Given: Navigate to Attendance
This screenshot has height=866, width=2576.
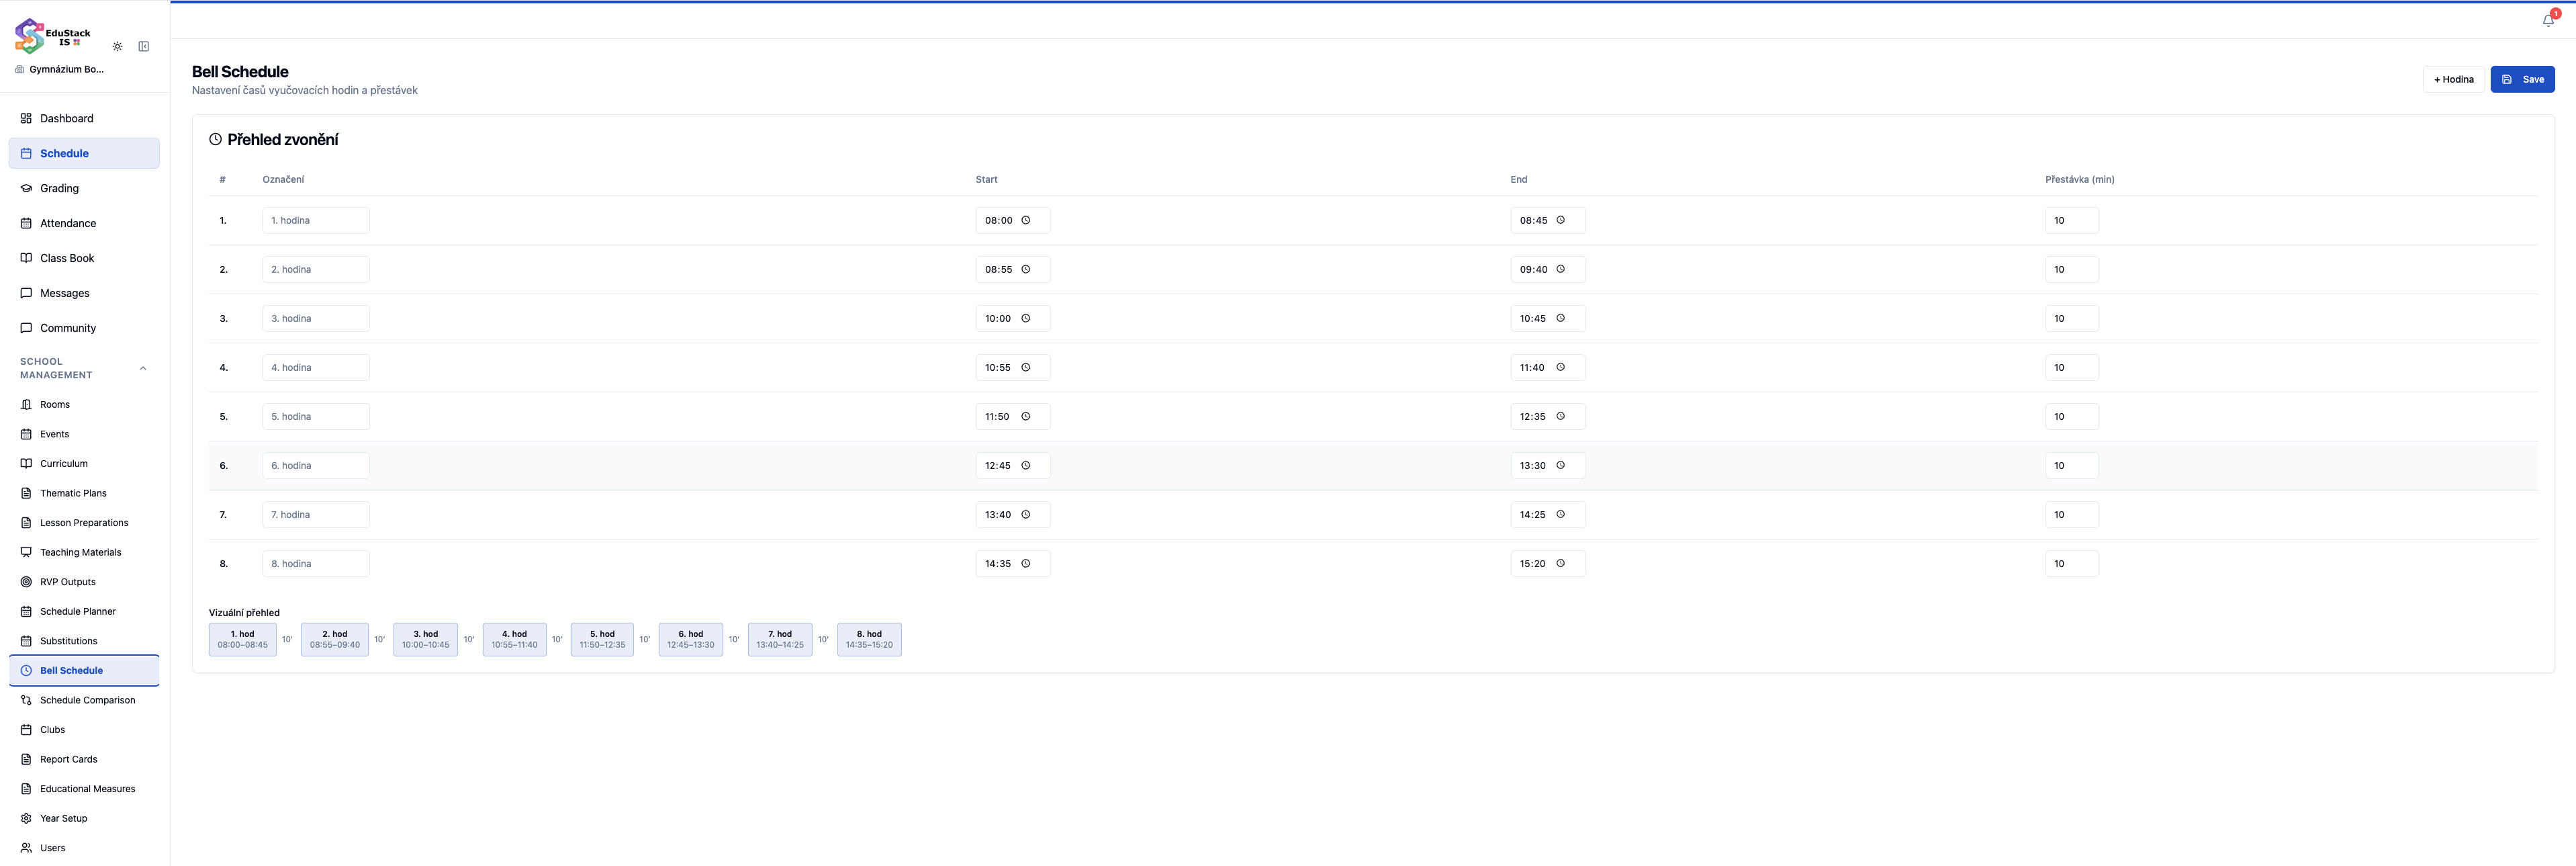Looking at the screenshot, I should [x=84, y=223].
